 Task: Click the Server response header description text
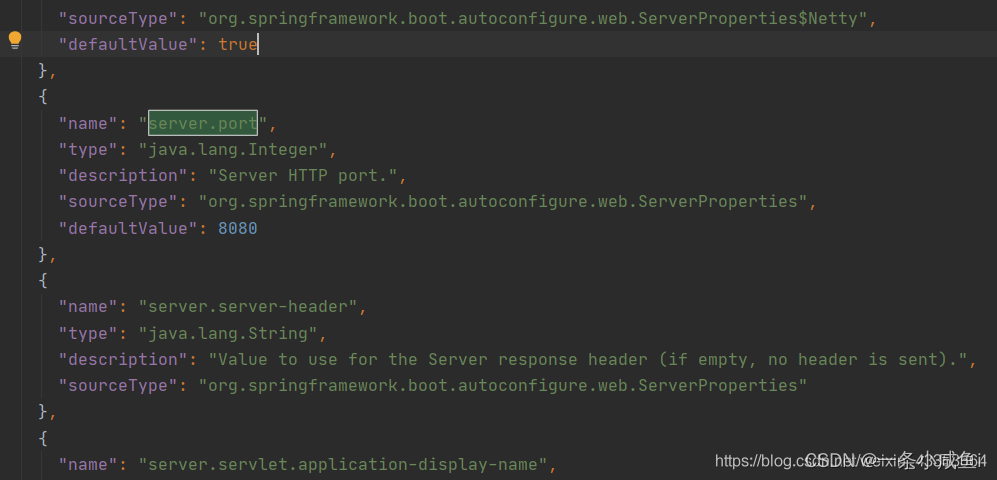(x=588, y=360)
